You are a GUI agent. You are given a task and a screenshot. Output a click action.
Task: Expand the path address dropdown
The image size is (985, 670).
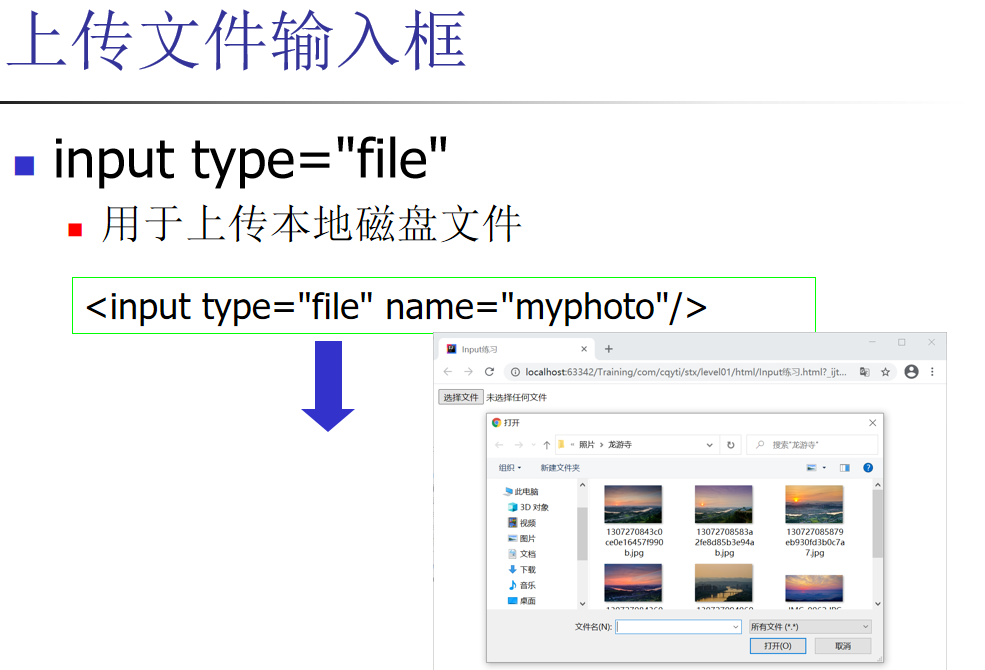coord(709,445)
